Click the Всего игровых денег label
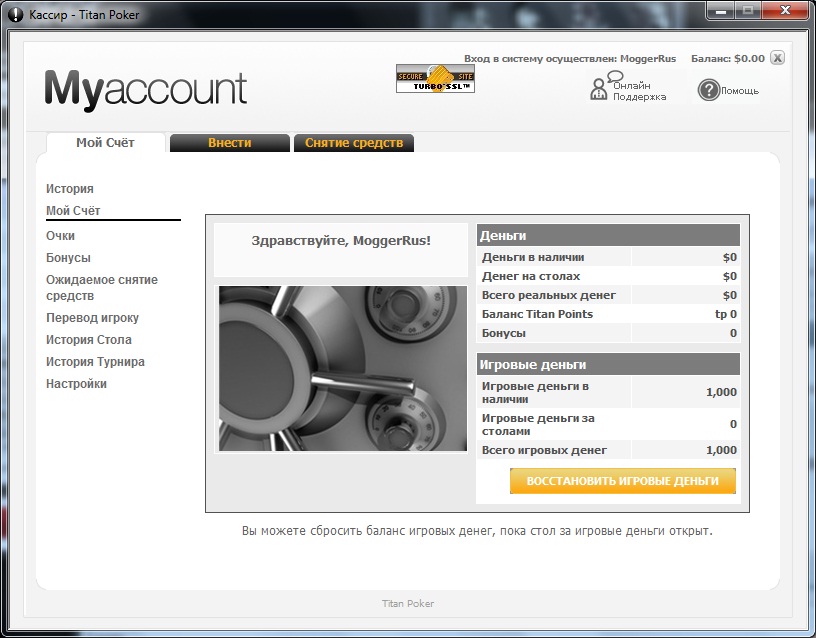The height and width of the screenshot is (638, 816). pyautogui.click(x=544, y=450)
